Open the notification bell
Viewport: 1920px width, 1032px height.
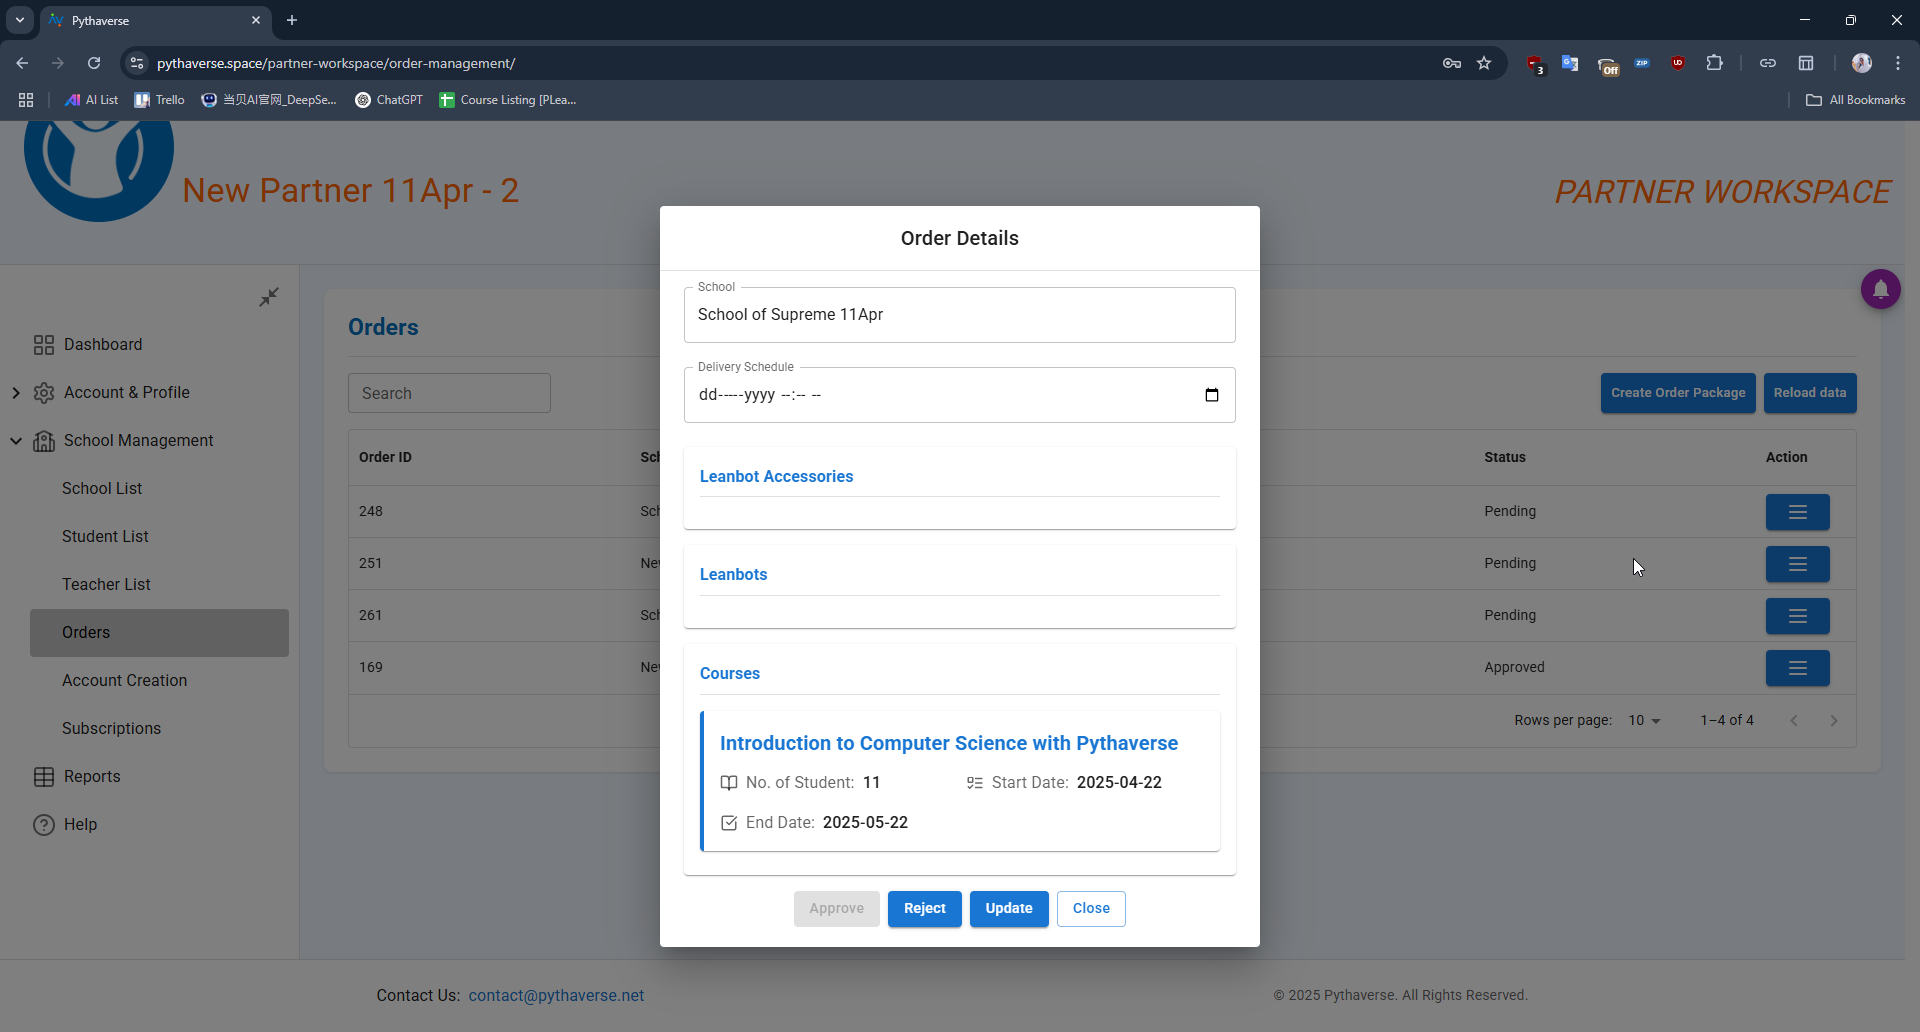(x=1880, y=290)
